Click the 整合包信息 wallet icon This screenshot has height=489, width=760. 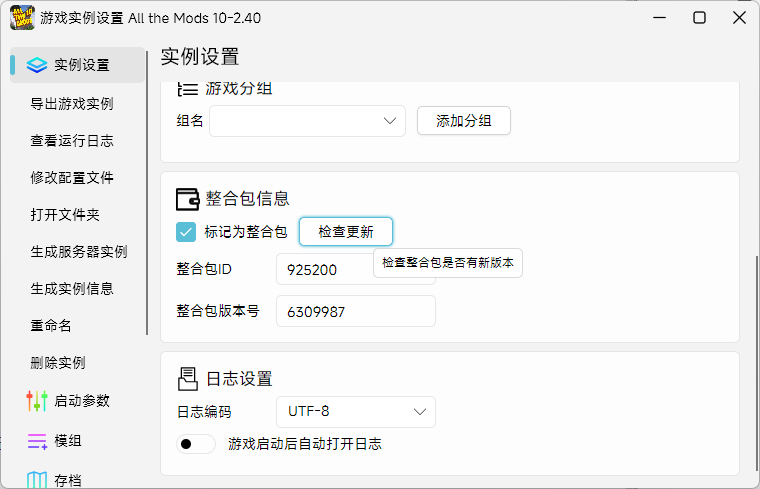[187, 198]
